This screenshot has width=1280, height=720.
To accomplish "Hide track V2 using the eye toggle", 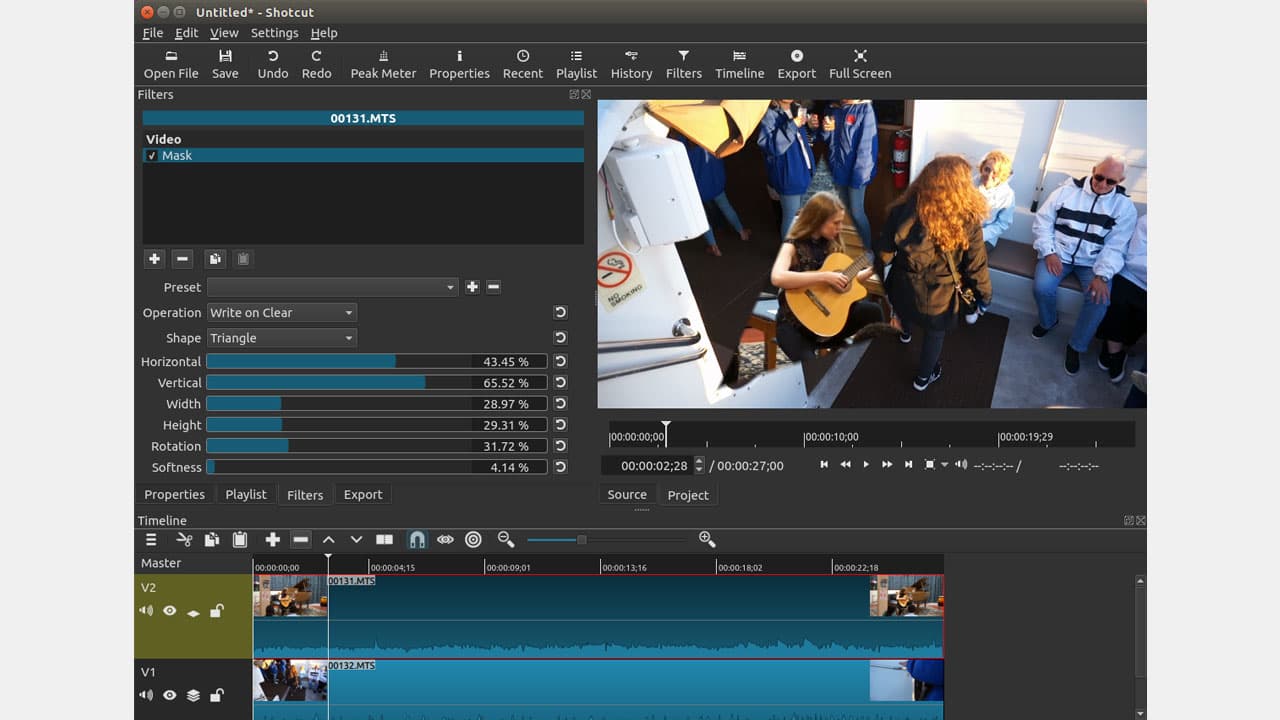I will (167, 610).
